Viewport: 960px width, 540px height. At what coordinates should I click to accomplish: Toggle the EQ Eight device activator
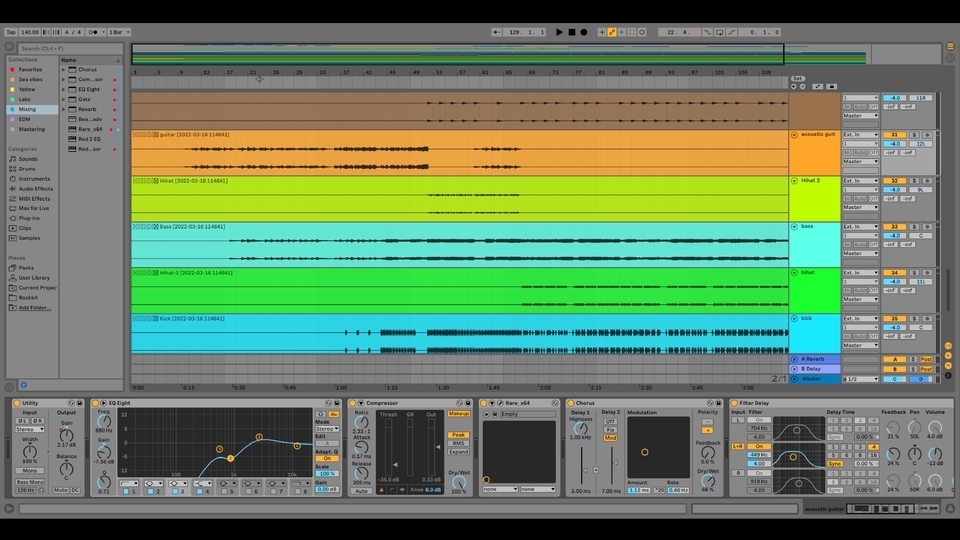click(95, 403)
